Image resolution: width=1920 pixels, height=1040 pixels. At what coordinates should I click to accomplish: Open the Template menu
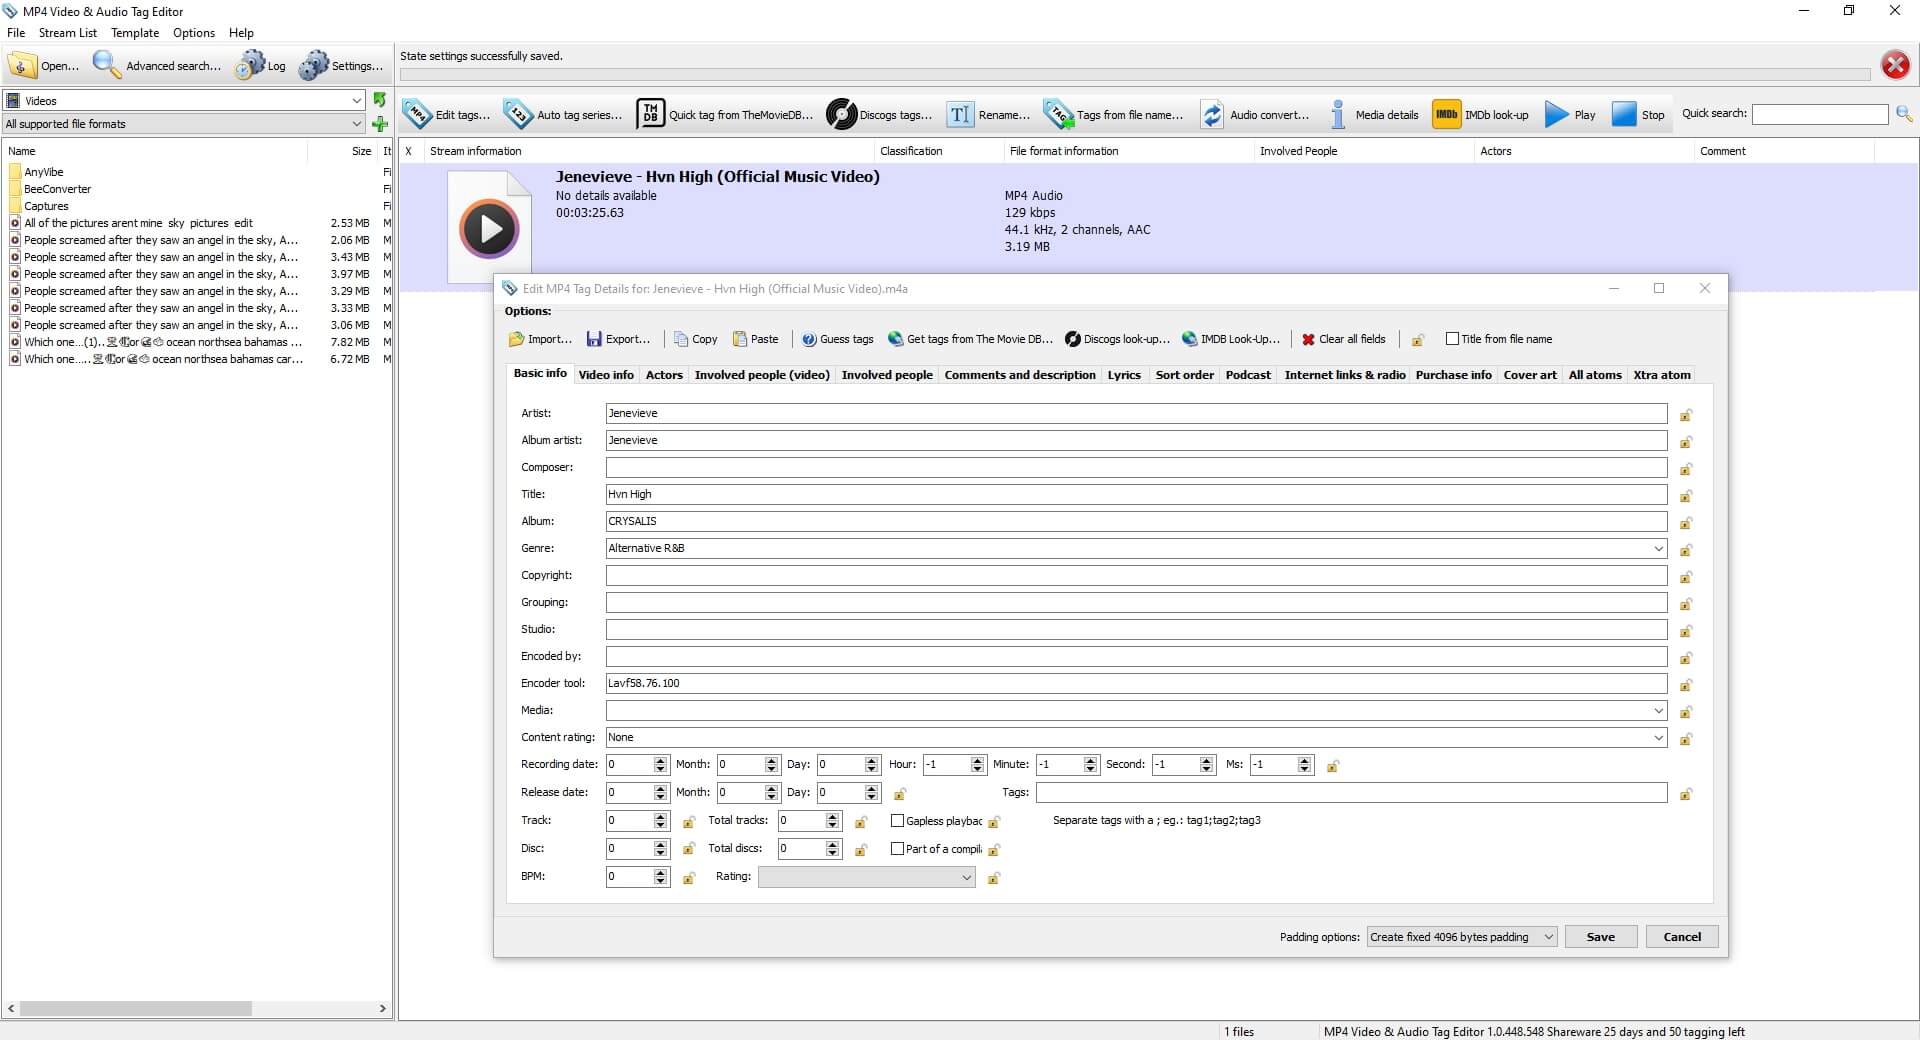coord(135,33)
